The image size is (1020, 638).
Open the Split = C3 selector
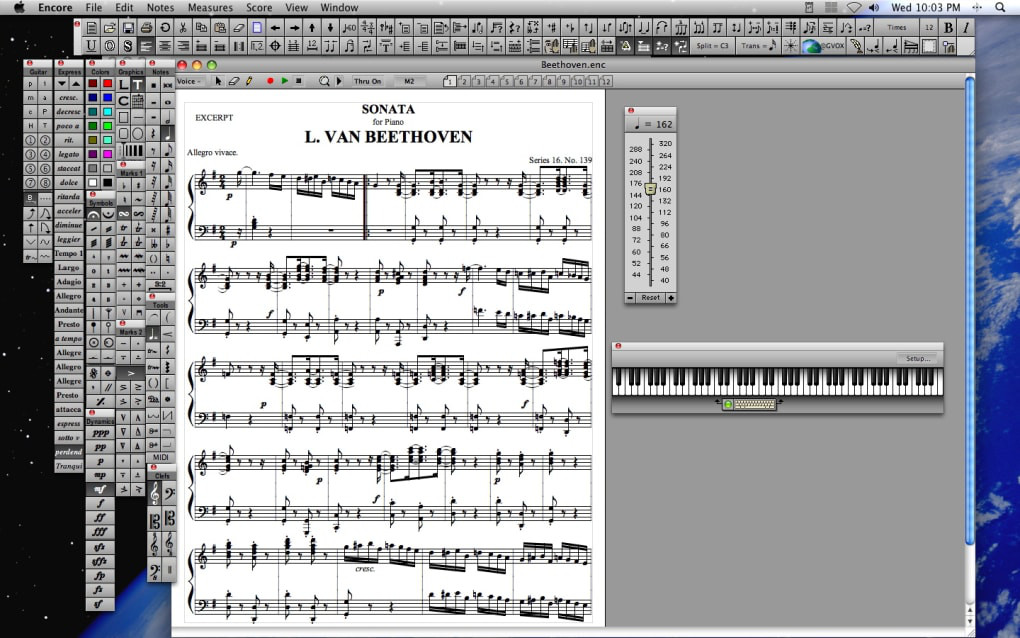[712, 46]
